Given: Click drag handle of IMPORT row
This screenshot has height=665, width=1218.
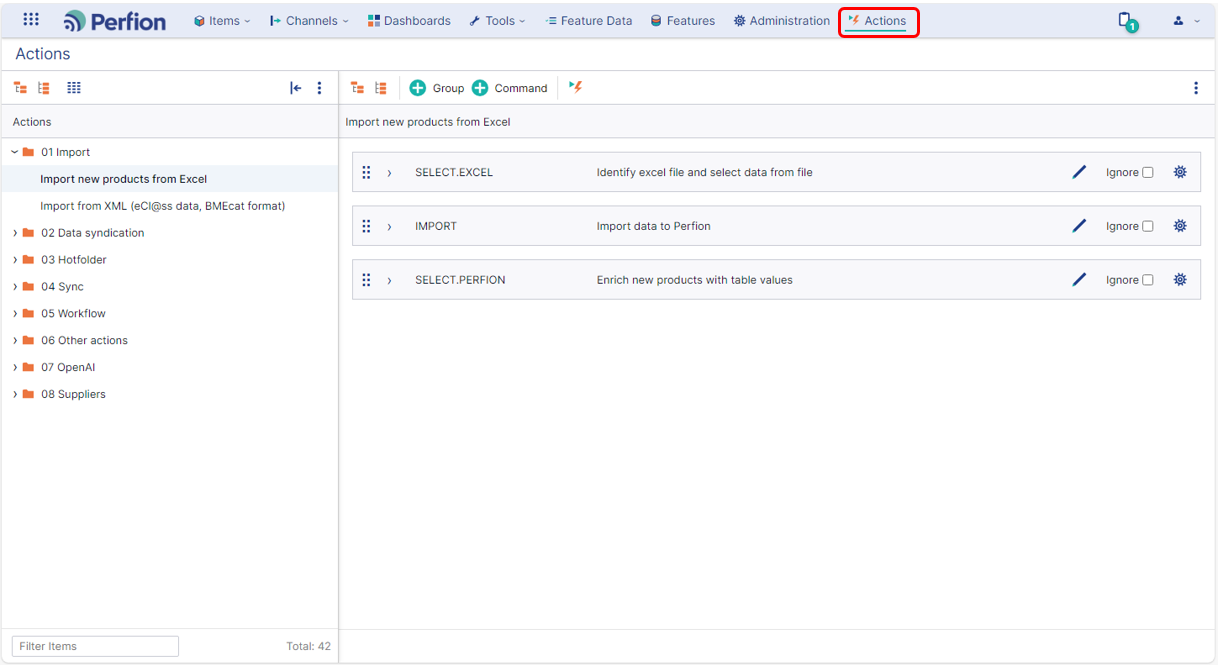Looking at the screenshot, I should pyautogui.click(x=367, y=226).
